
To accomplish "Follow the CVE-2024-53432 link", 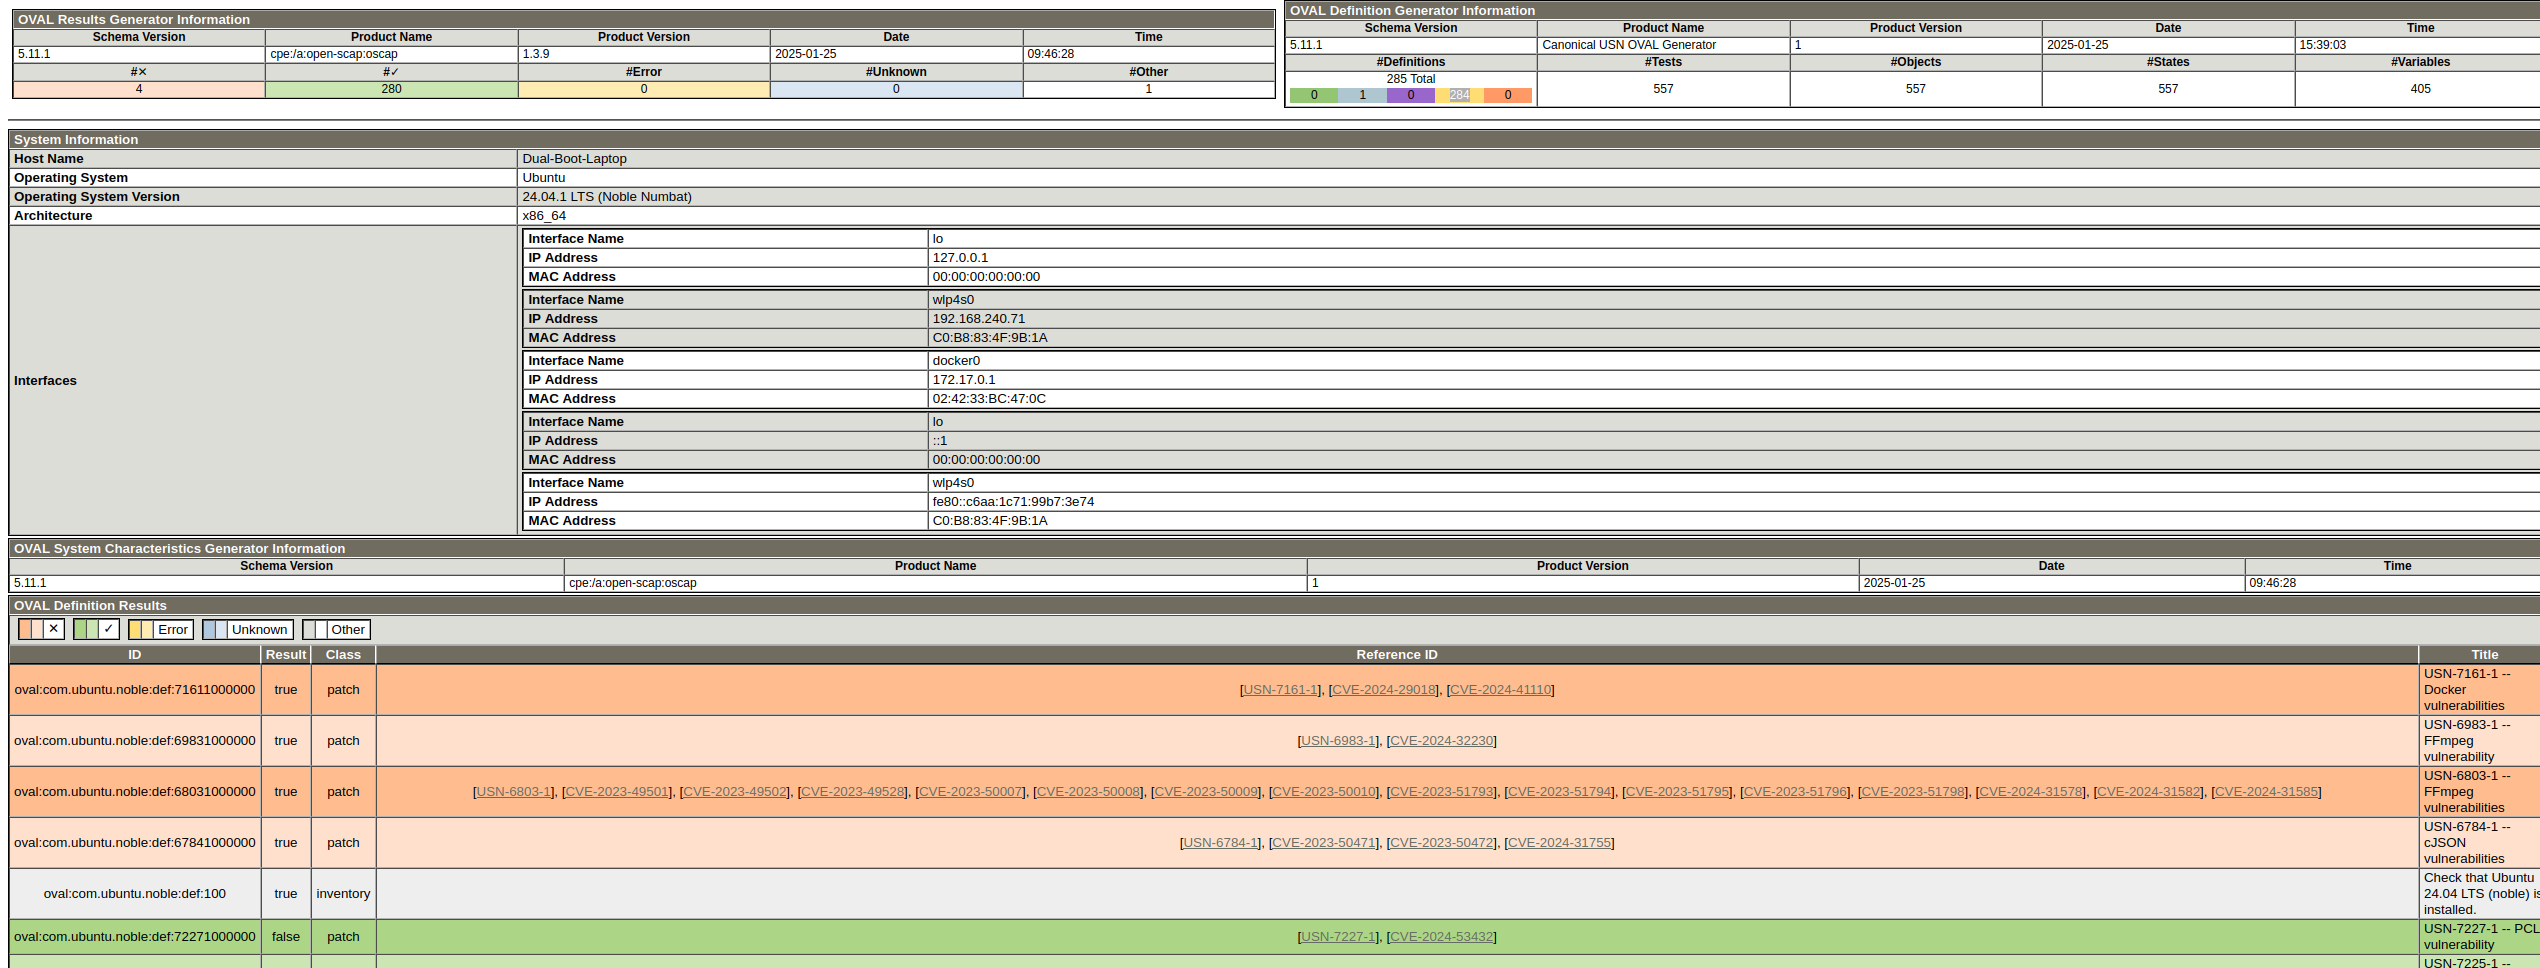I will click(x=1441, y=937).
